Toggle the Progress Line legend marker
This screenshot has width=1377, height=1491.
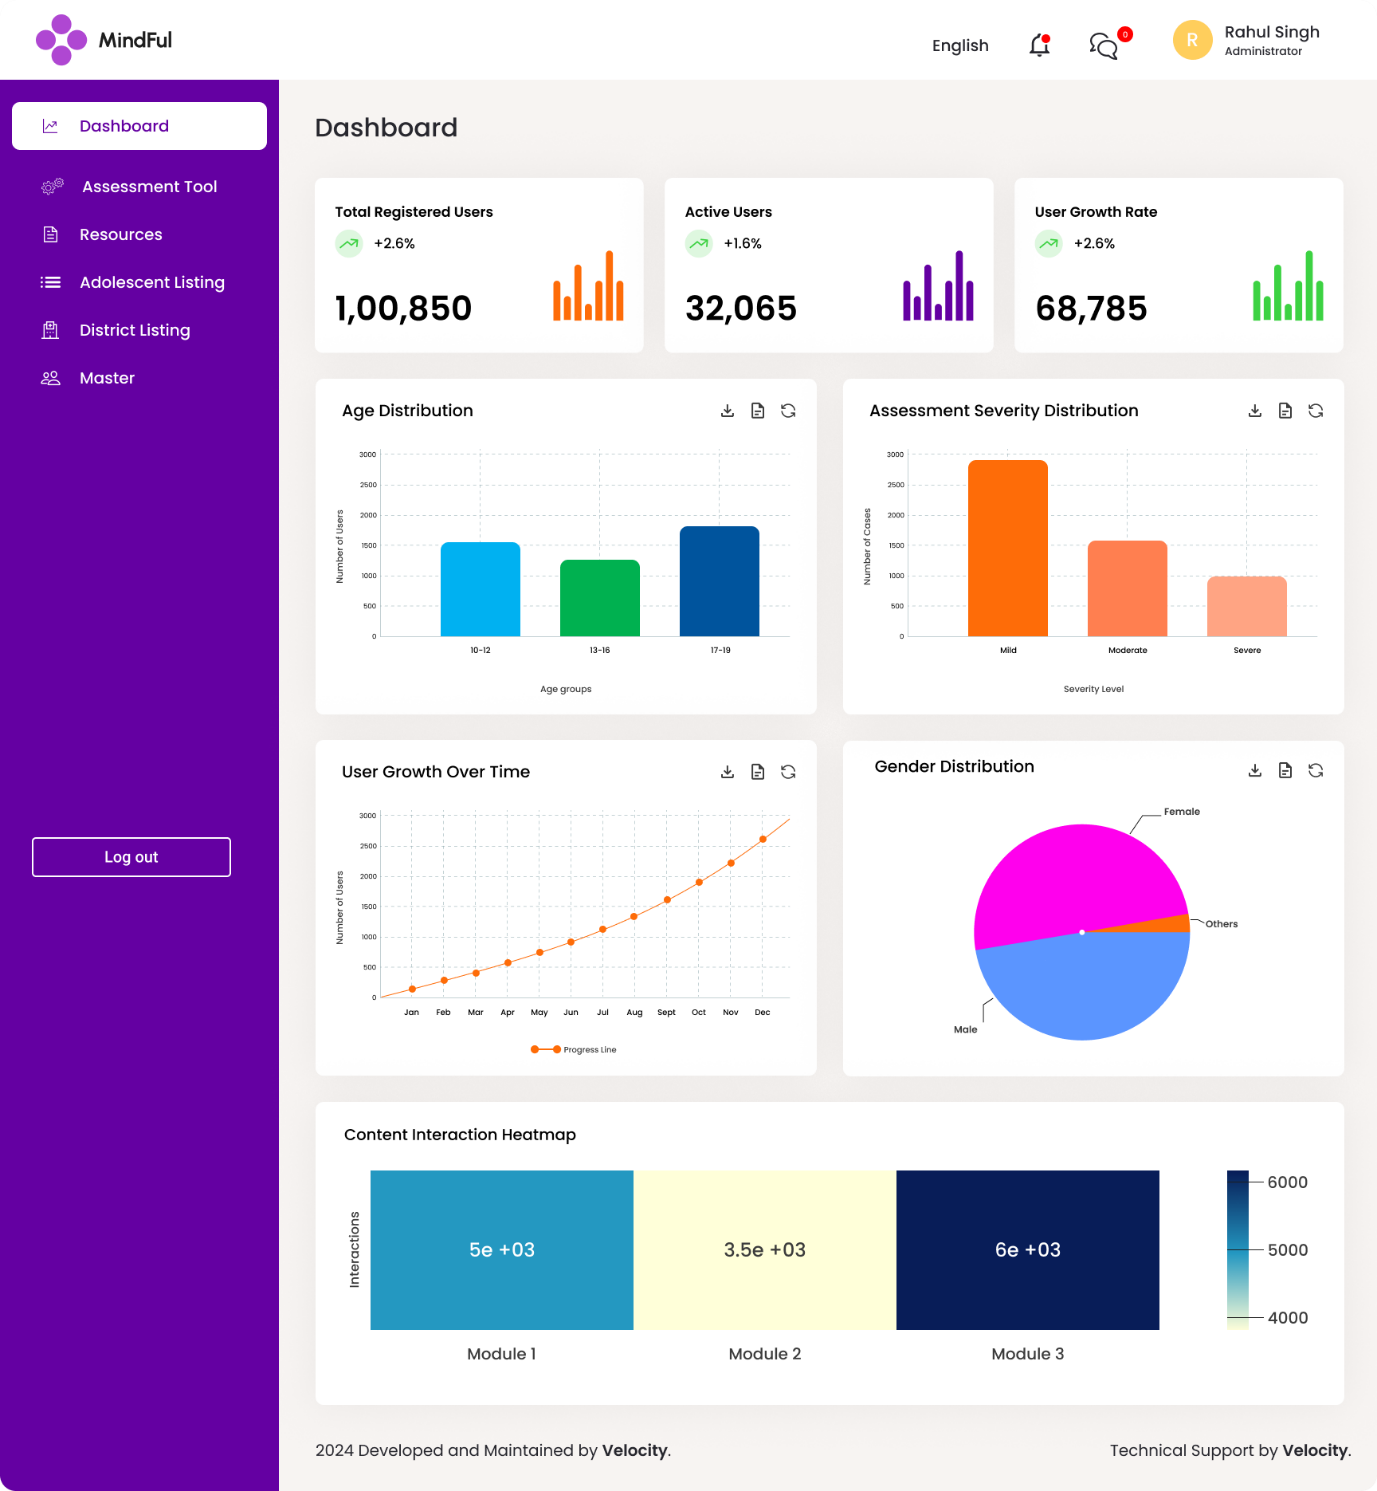point(545,1049)
